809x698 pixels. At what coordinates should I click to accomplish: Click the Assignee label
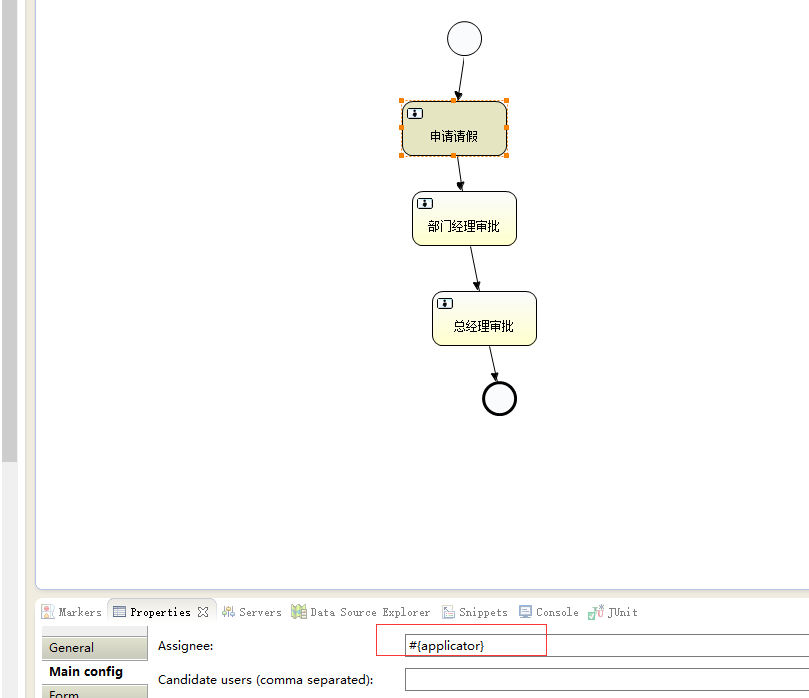185,646
